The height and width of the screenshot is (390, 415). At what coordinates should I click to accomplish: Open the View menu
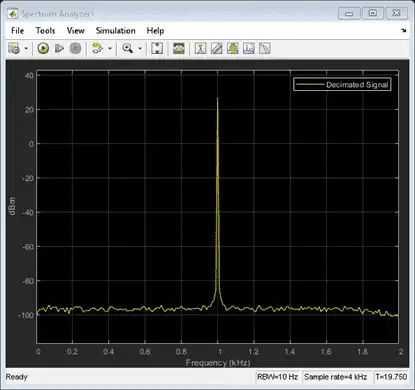click(x=75, y=31)
